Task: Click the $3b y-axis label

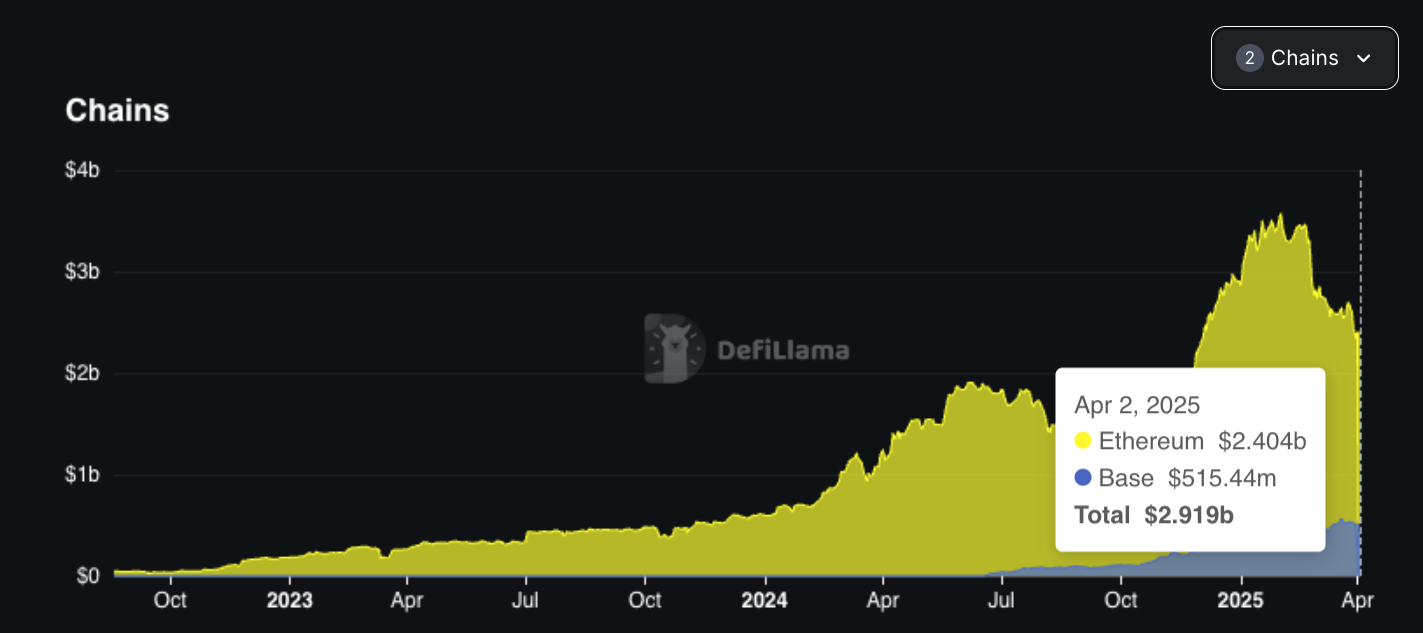Action: (82, 272)
